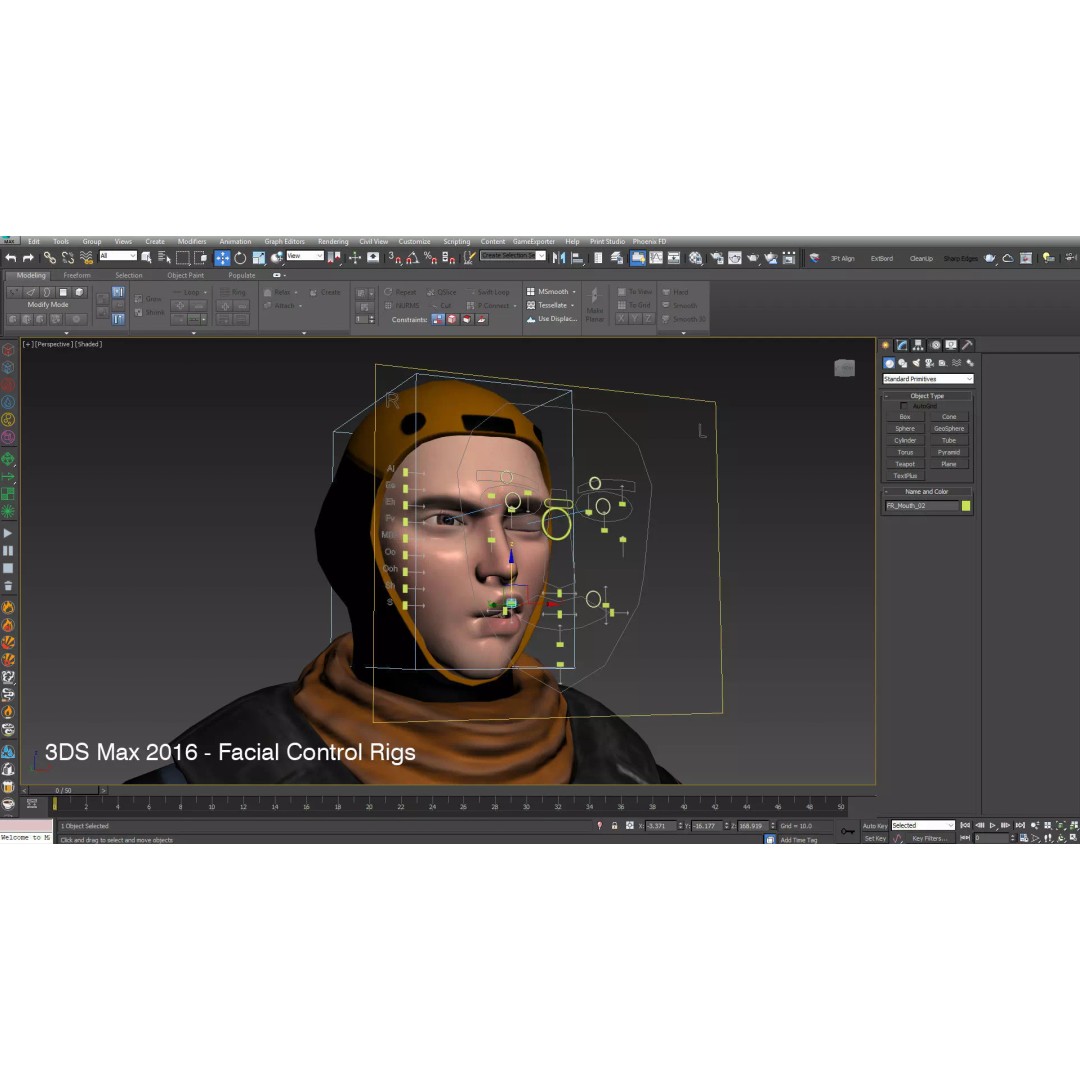Click the viewport ViewCube home cube
The width and height of the screenshot is (1080, 1080).
point(844,368)
